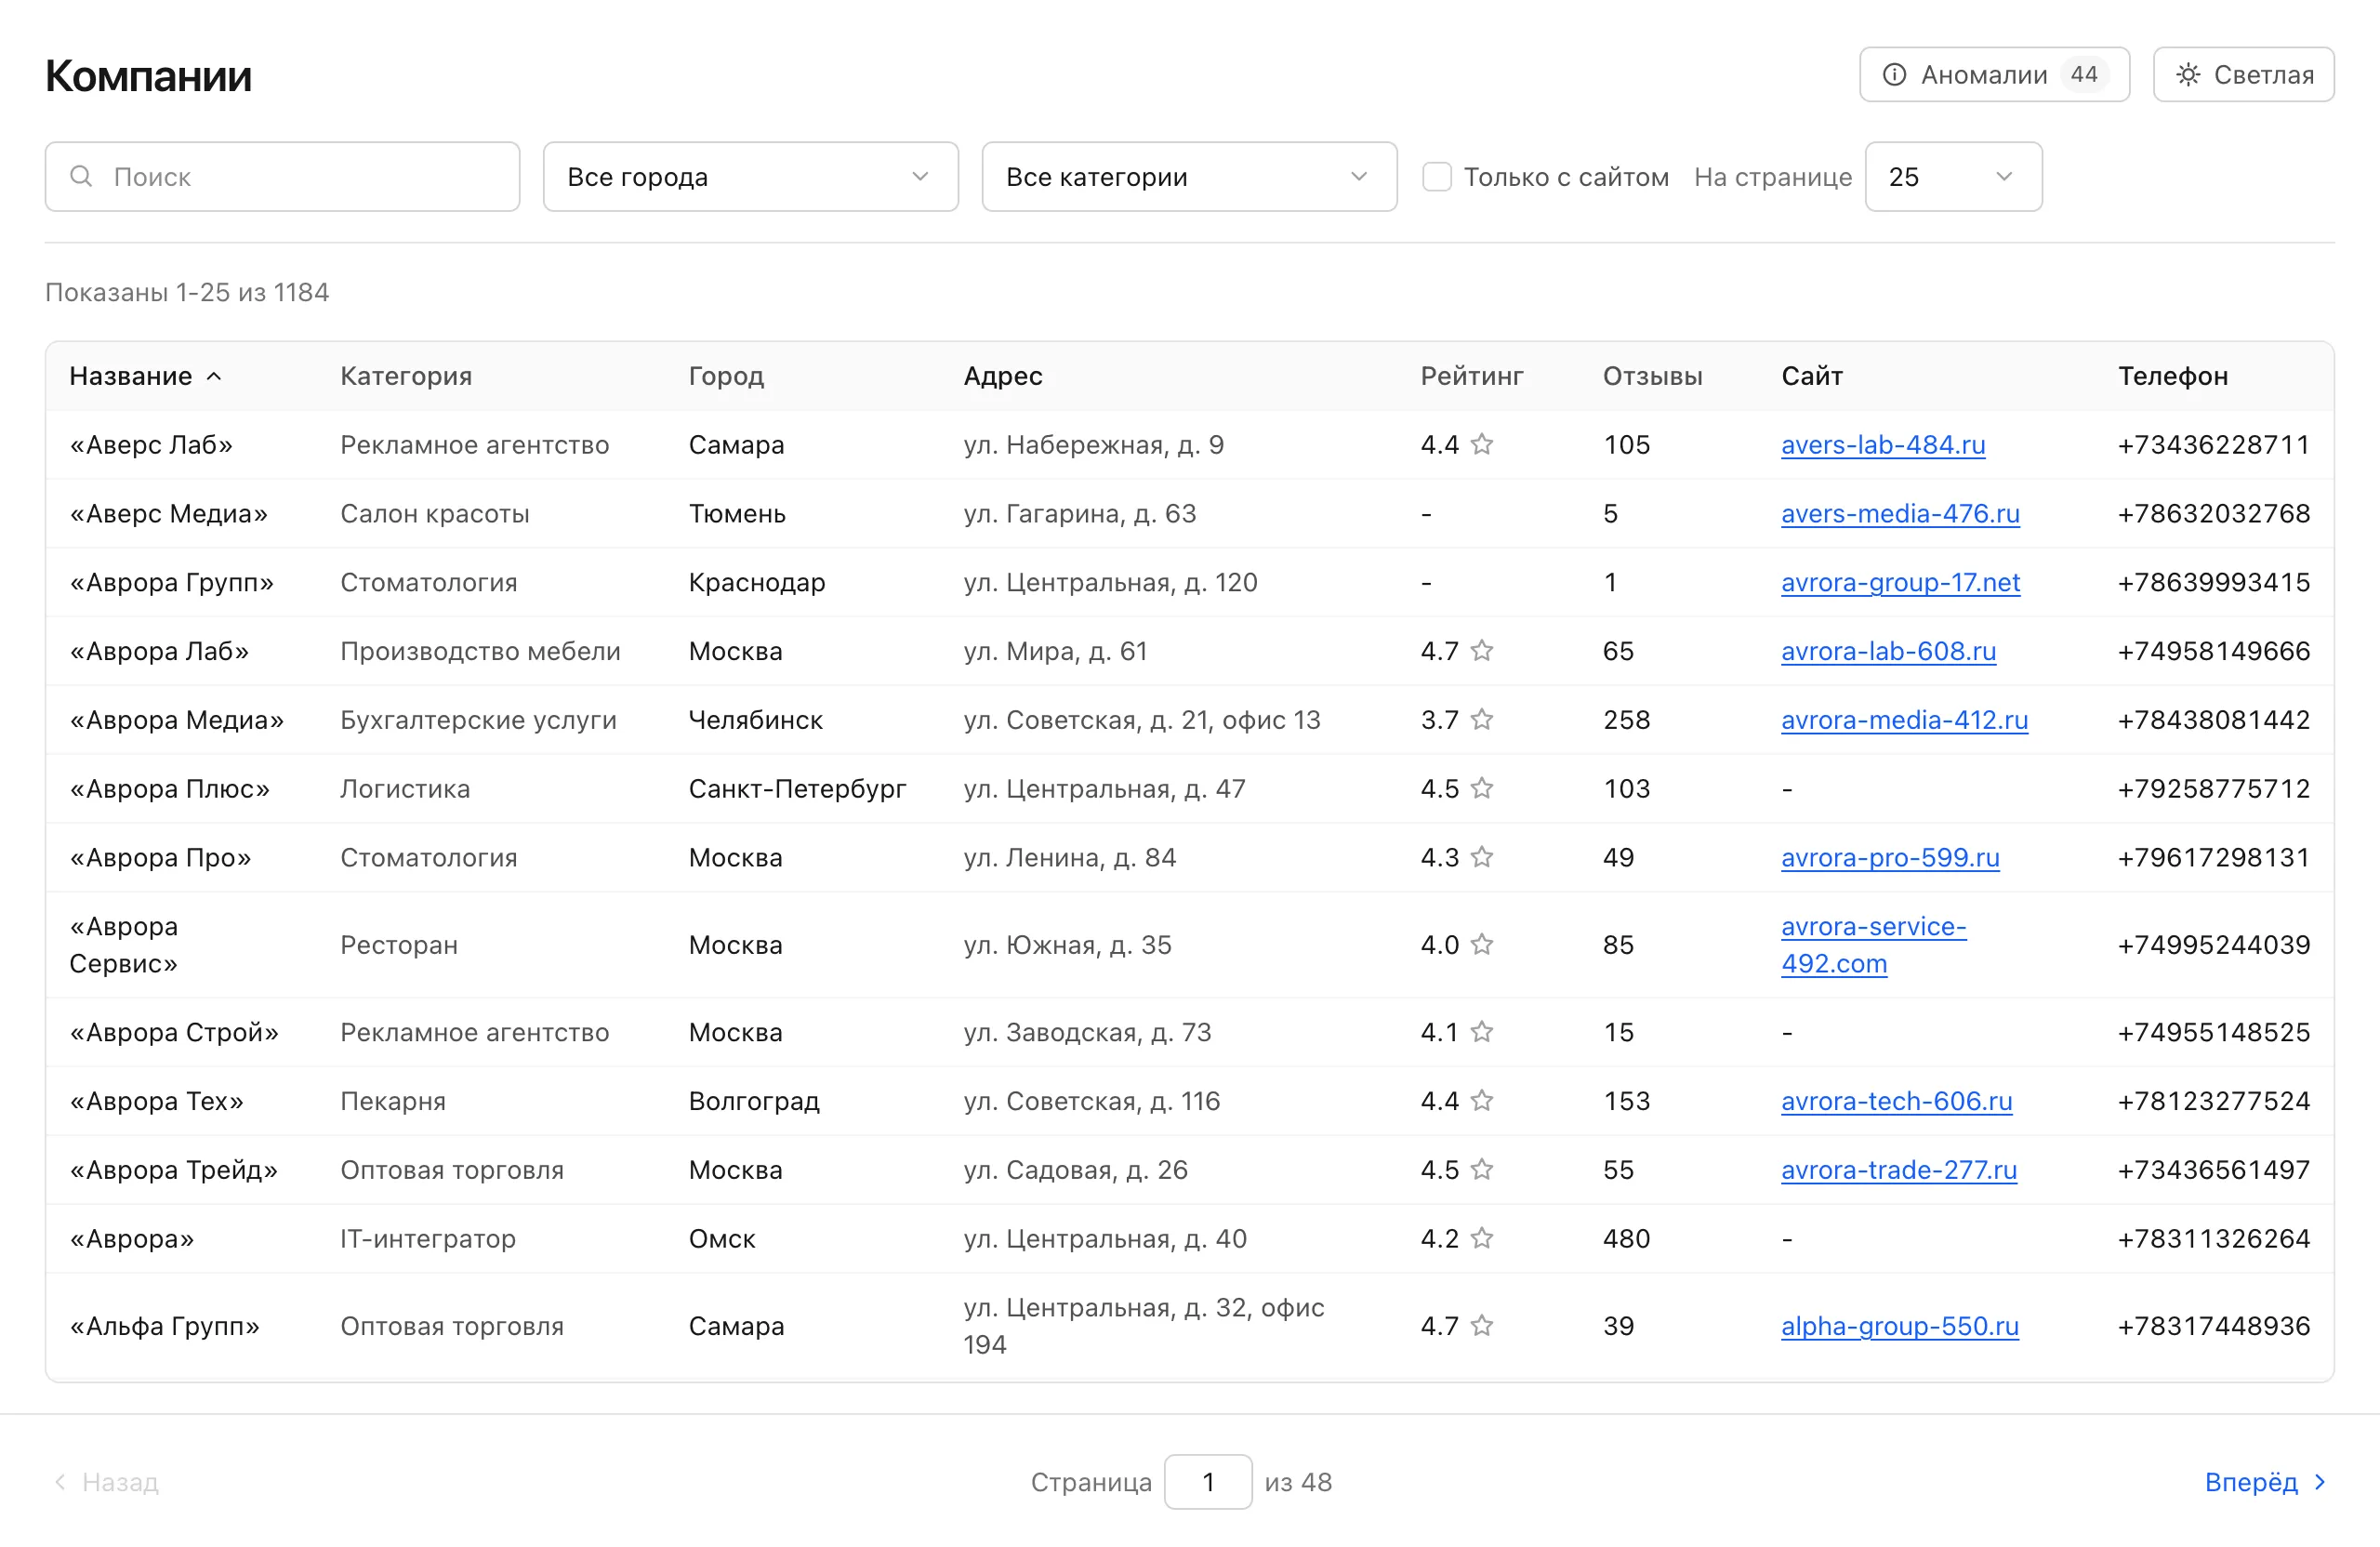Image resolution: width=2380 pixels, height=1547 pixels.
Task: Click the rating star for «Аврора Лаб»
Action: coord(1482,651)
